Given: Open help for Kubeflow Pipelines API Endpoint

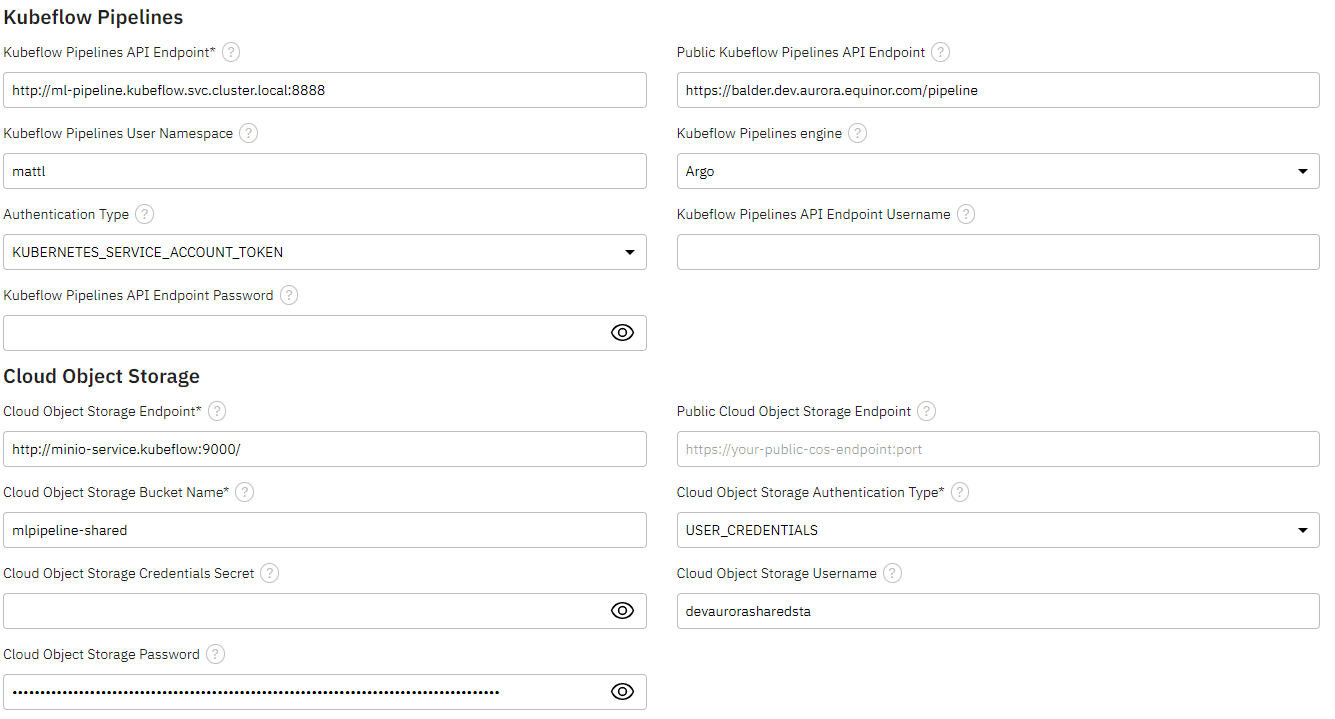Looking at the screenshot, I should tap(230, 52).
